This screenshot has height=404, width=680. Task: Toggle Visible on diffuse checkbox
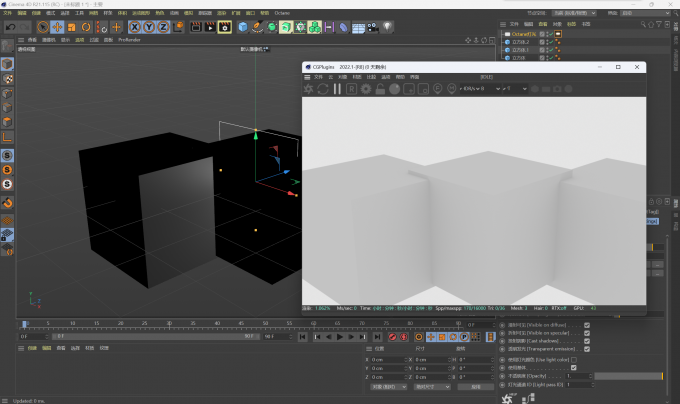pos(587,325)
